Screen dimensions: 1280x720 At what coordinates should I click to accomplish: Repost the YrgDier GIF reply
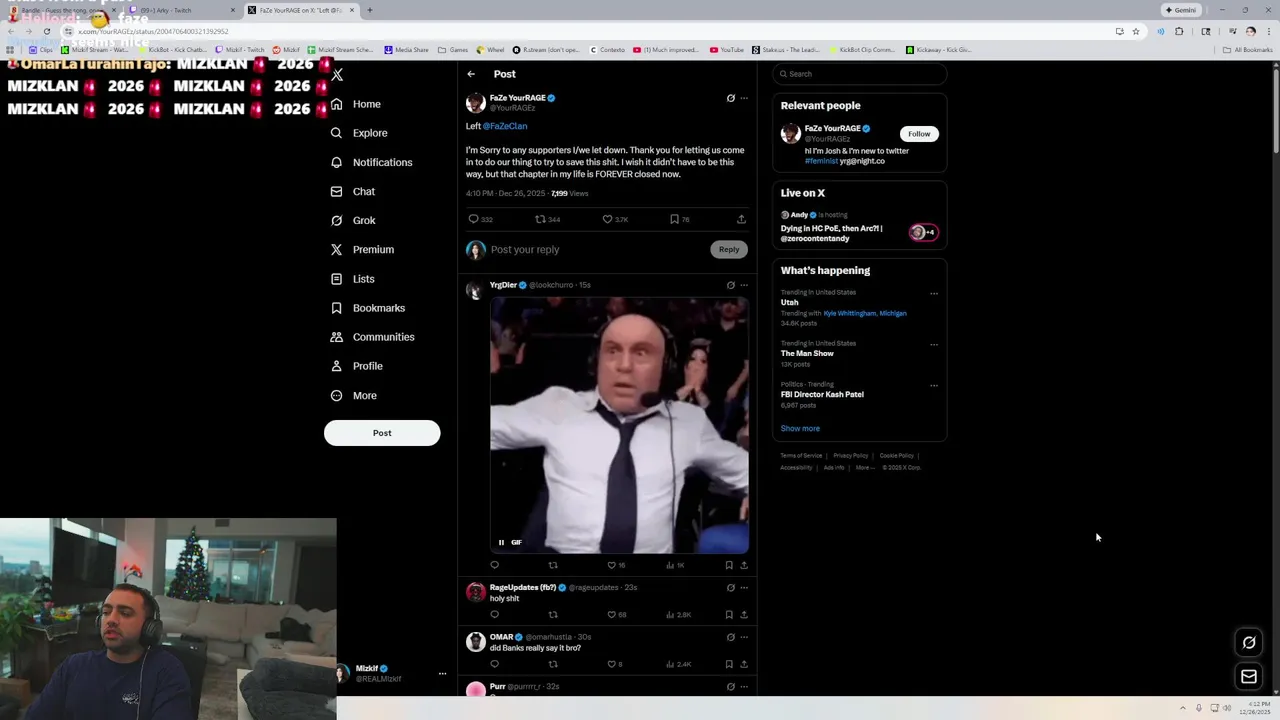552,565
